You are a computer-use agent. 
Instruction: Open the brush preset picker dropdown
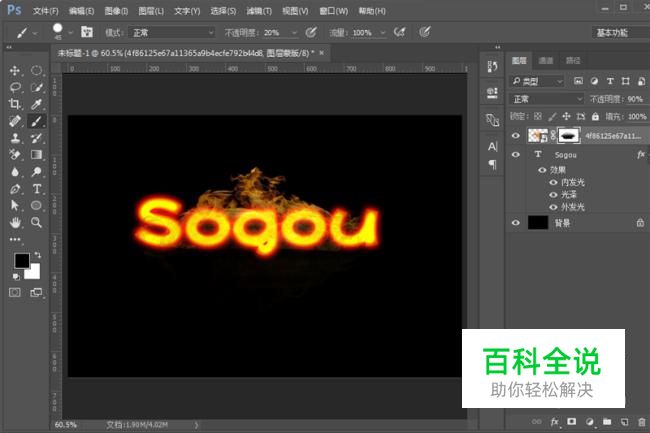(x=70, y=32)
